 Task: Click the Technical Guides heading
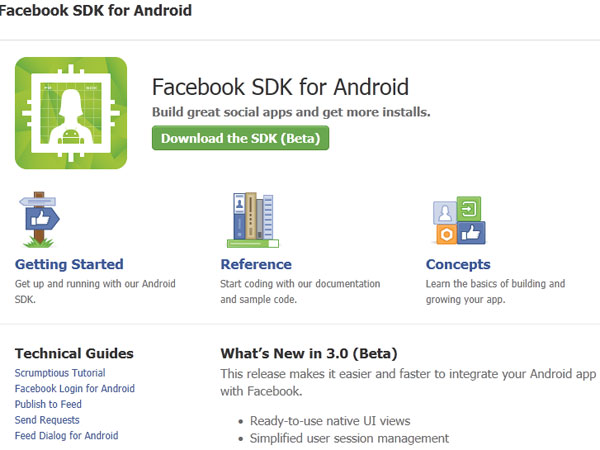tap(74, 353)
